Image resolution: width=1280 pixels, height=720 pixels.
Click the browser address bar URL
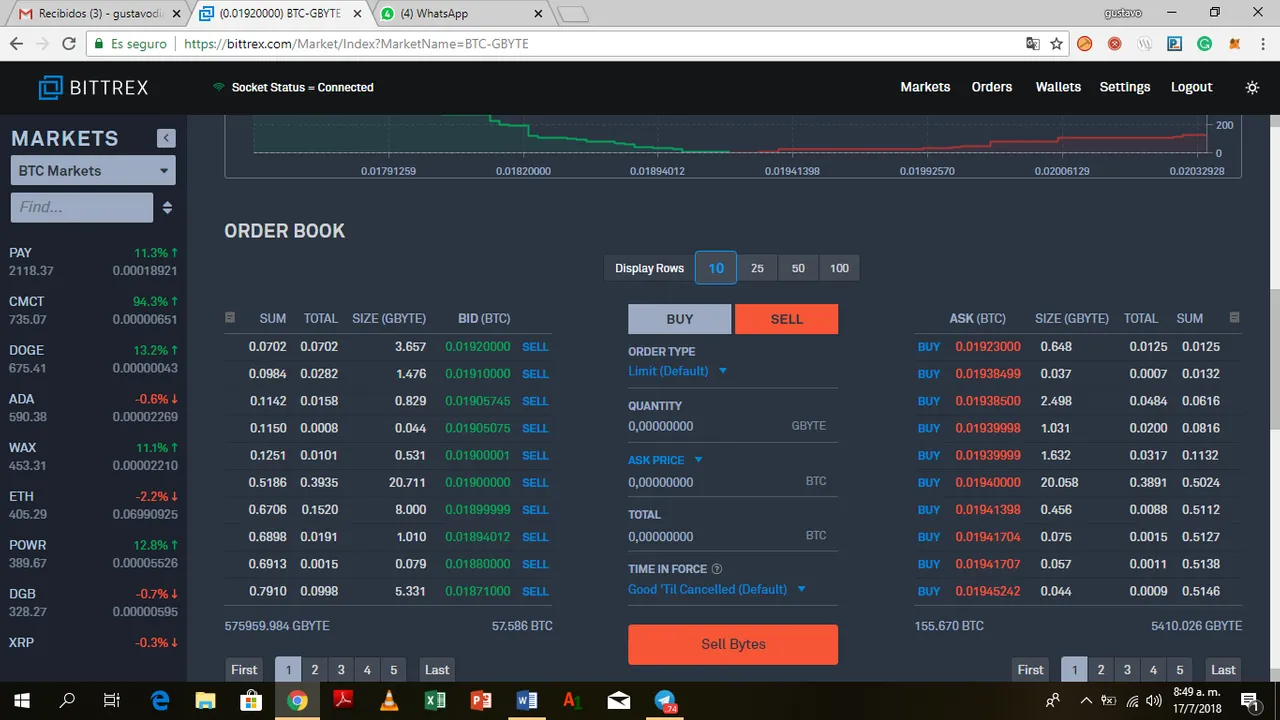356,44
